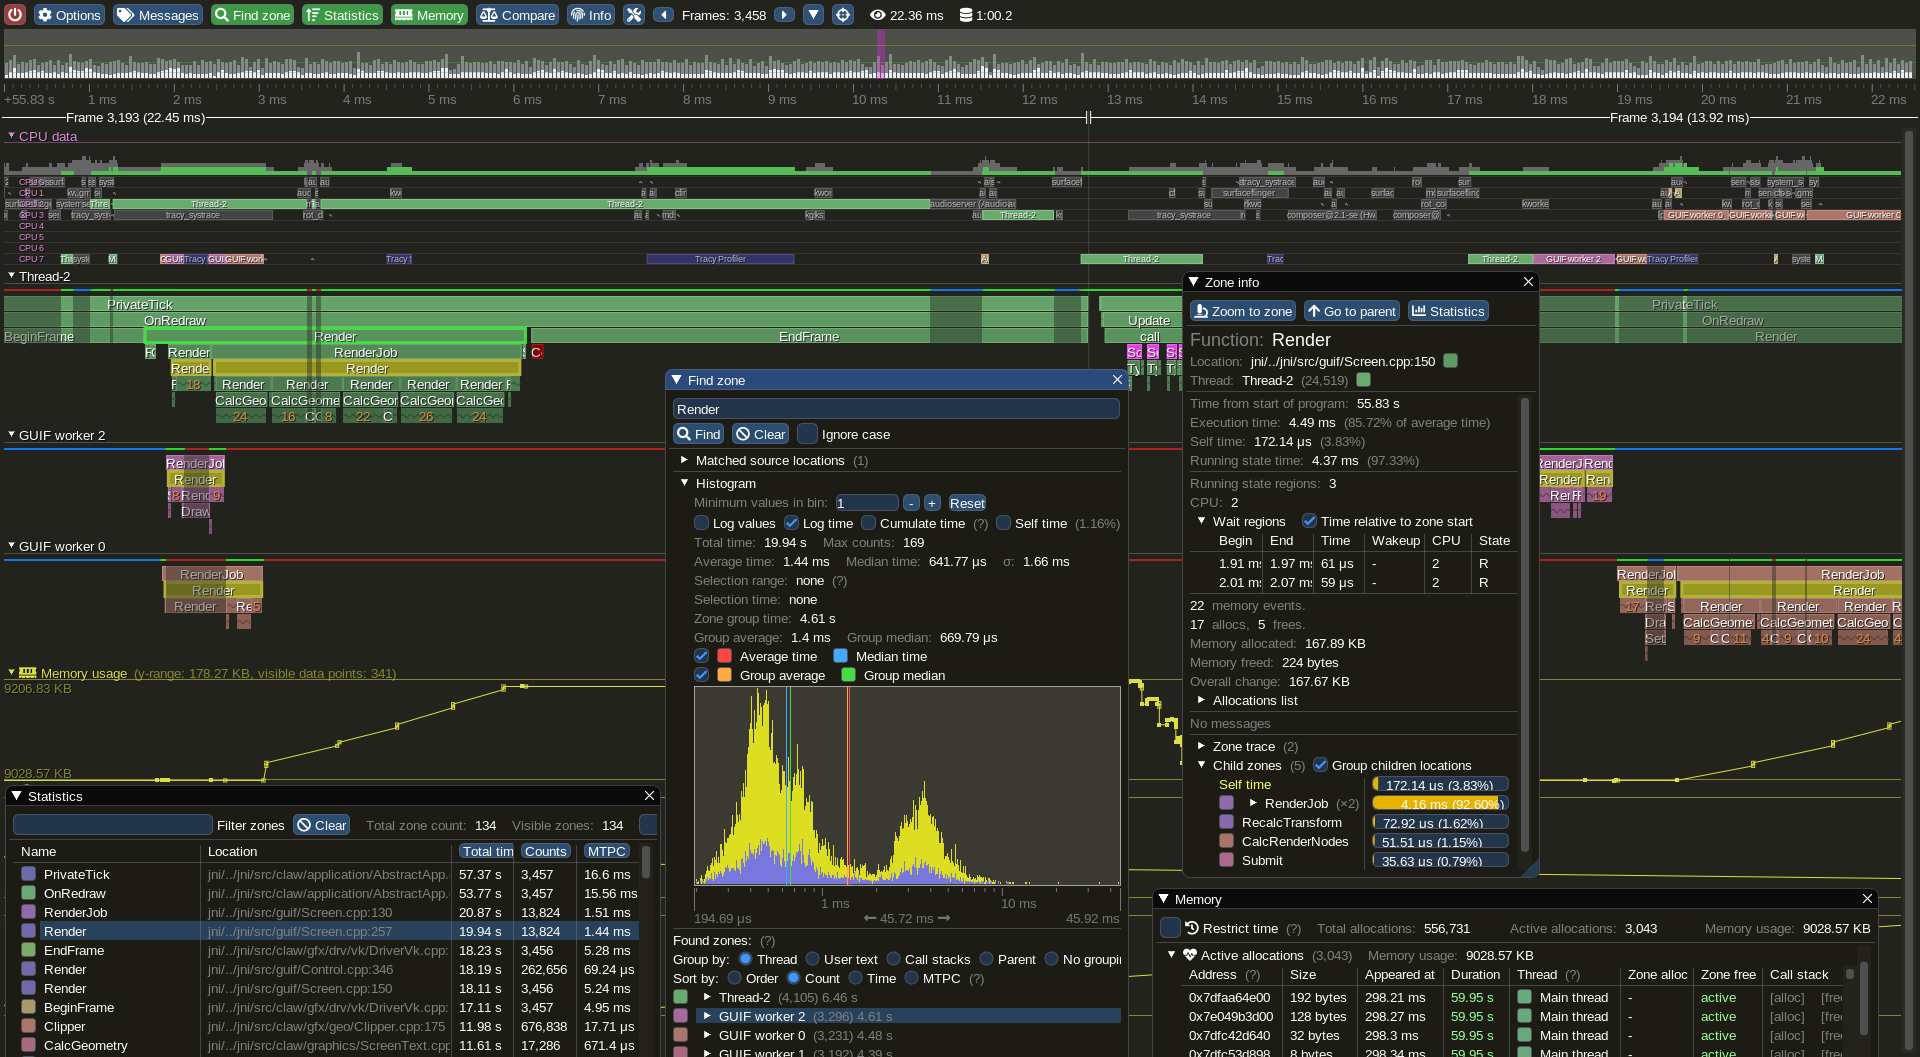Click the Render search field in Find zone
This screenshot has height=1057, width=1920.
point(896,408)
